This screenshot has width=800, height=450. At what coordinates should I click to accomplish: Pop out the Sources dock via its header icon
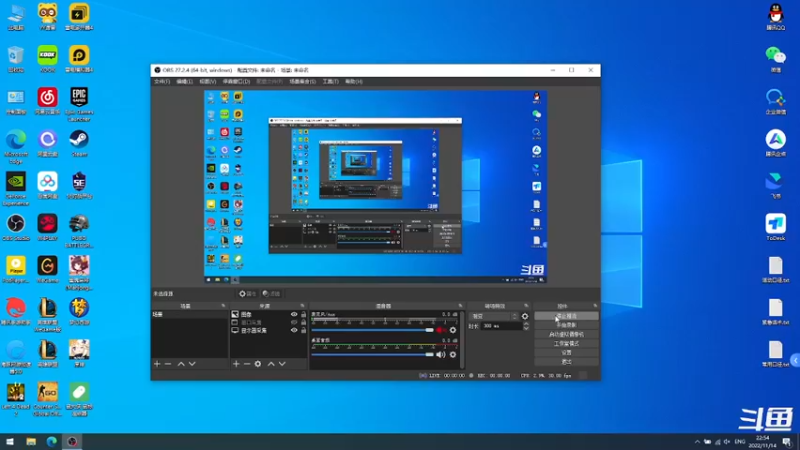[x=302, y=306]
